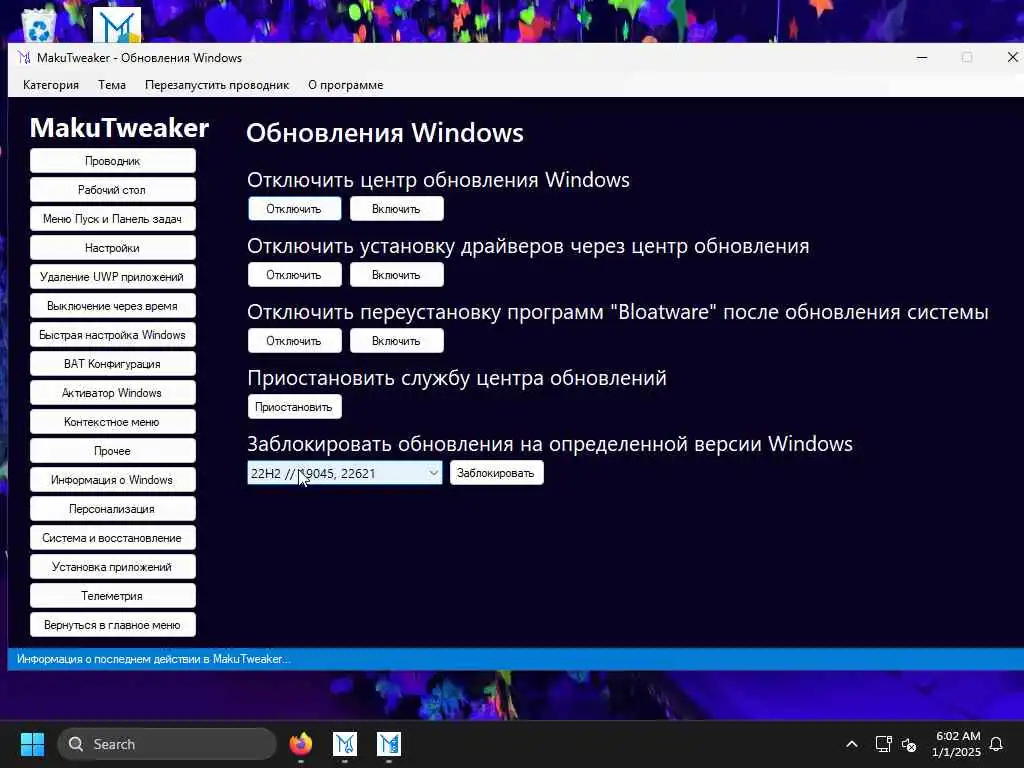The width and height of the screenshot is (1024, 768).
Task: Open the Настройки category
Action: pos(112,248)
